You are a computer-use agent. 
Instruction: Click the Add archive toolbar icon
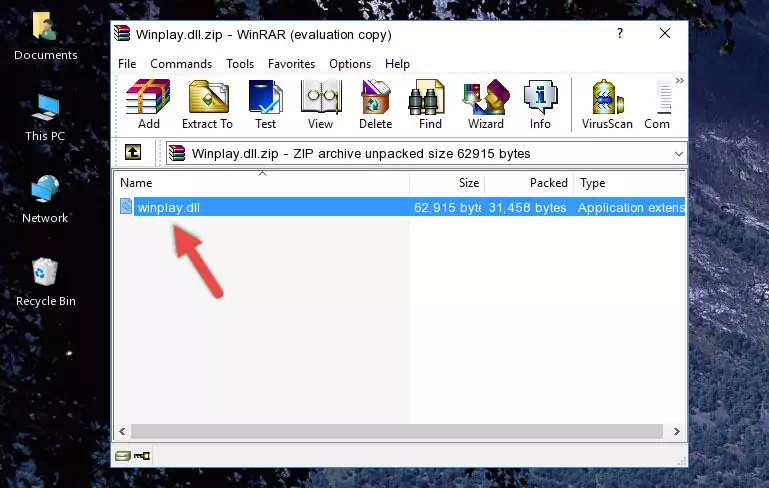(x=148, y=104)
